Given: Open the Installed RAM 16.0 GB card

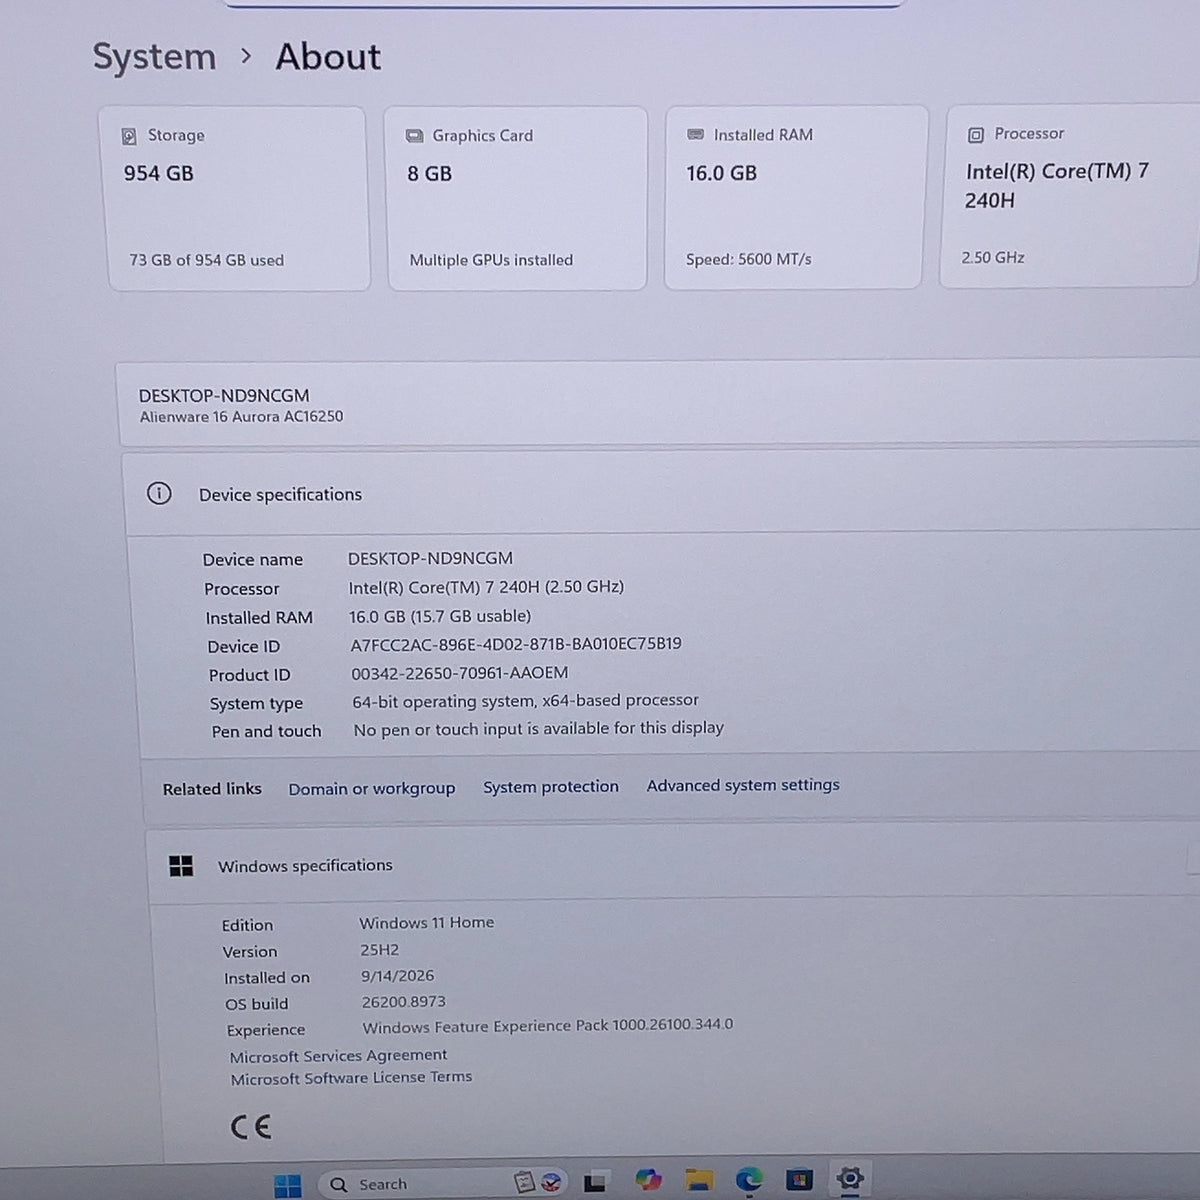Looking at the screenshot, I should pos(795,198).
